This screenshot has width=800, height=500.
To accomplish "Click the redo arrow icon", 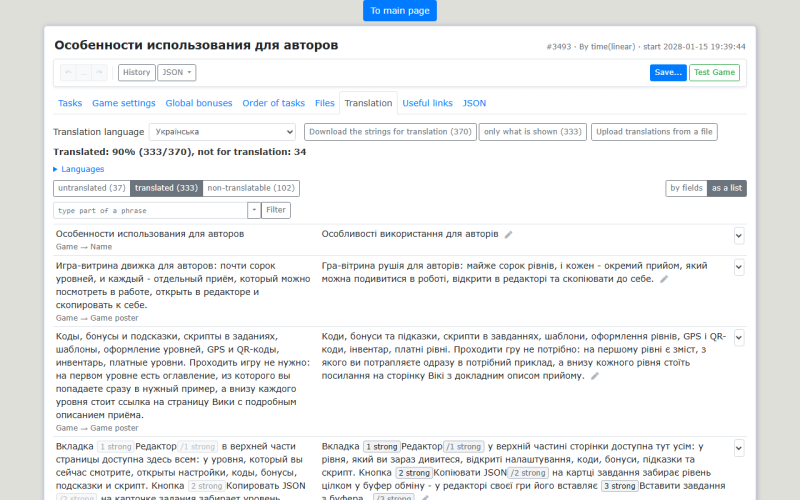I will click(99, 72).
